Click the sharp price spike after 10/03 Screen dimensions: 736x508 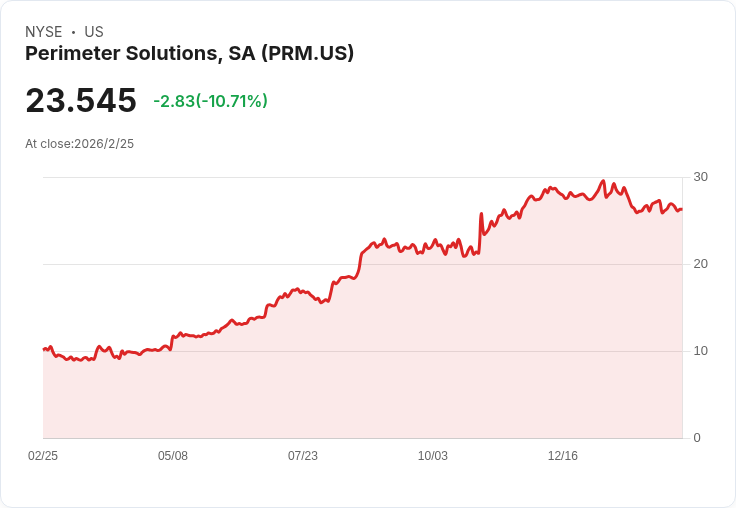pos(482,214)
